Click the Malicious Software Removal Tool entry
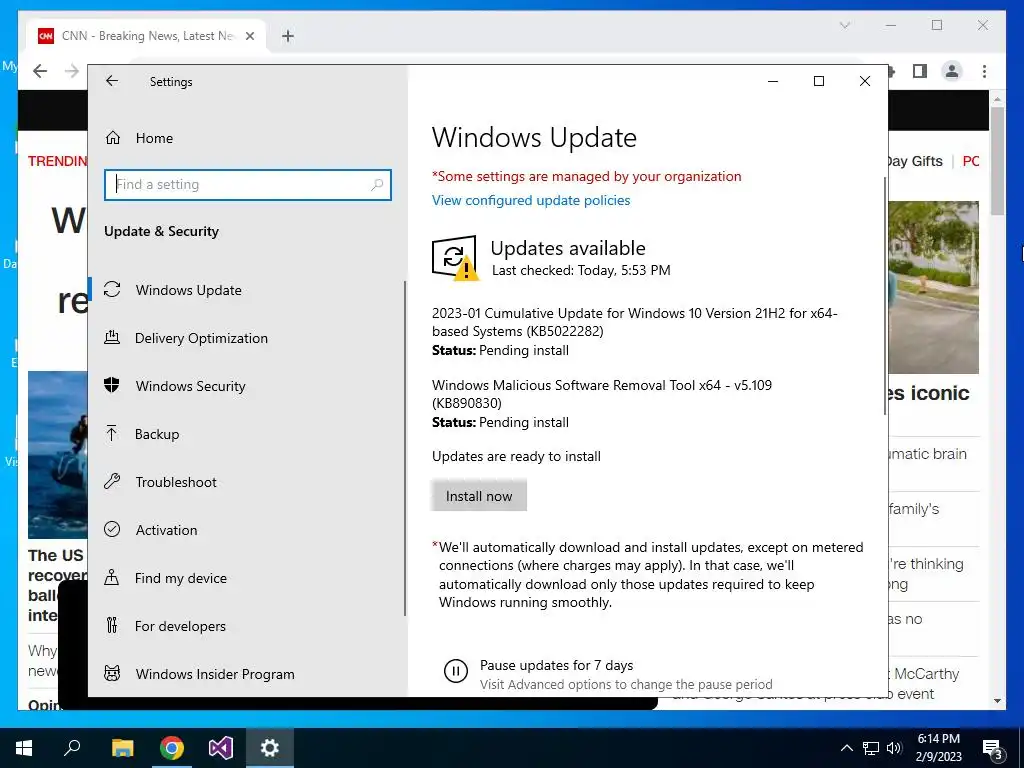 pyautogui.click(x=601, y=394)
